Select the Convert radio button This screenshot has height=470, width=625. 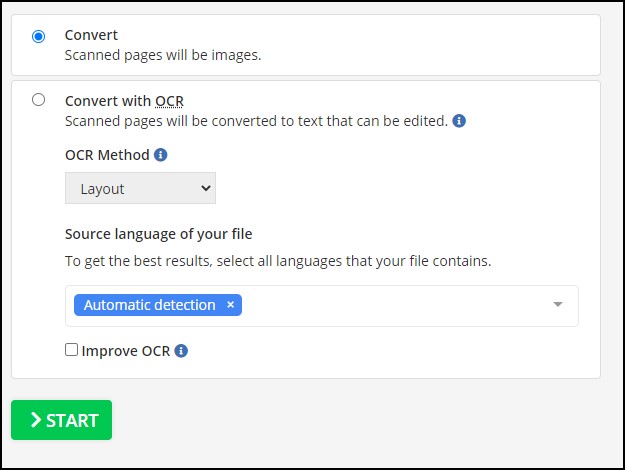pos(38,36)
